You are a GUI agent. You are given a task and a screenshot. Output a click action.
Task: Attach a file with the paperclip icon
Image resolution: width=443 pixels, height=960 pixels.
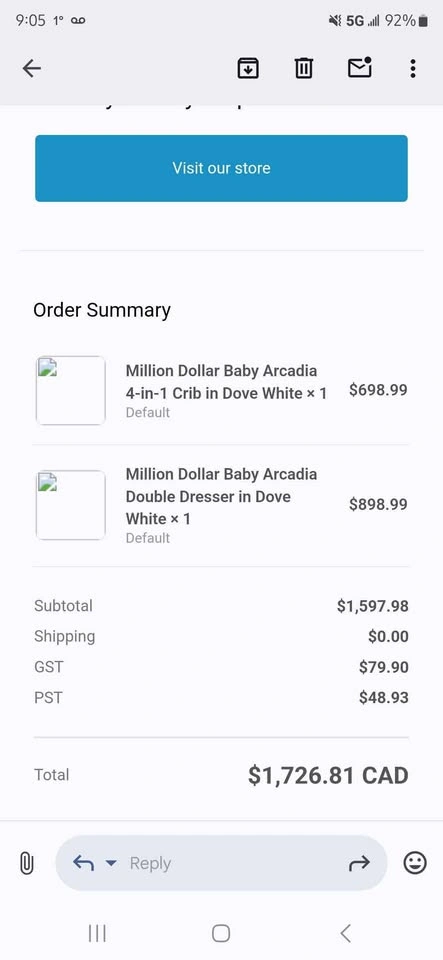[x=26, y=863]
